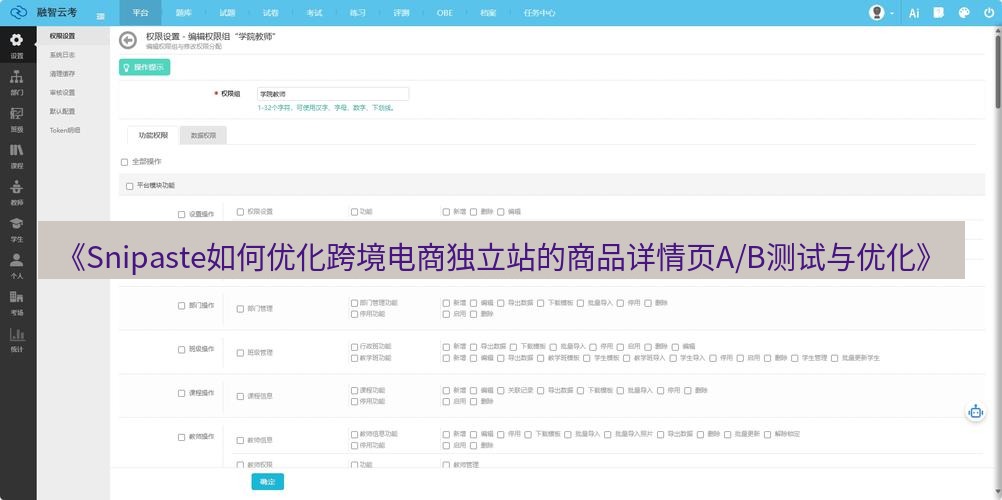Open the 档案 top menu
Image resolution: width=1002 pixels, height=500 pixels.
click(x=488, y=13)
